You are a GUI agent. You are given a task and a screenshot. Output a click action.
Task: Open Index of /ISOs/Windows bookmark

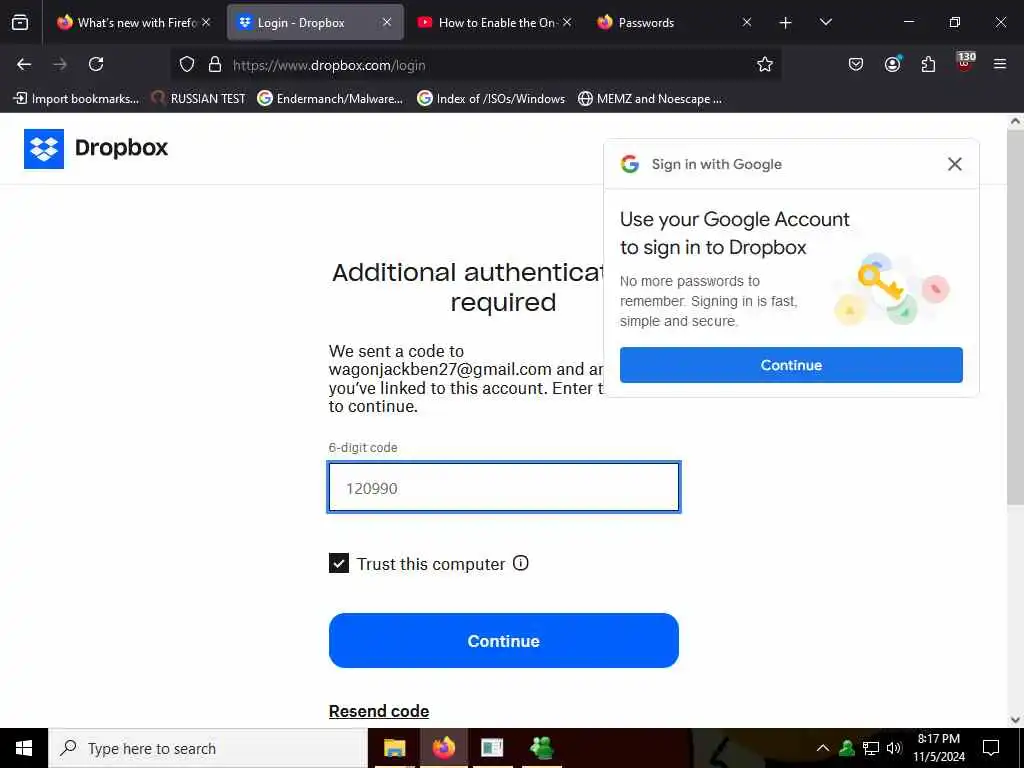(x=491, y=99)
